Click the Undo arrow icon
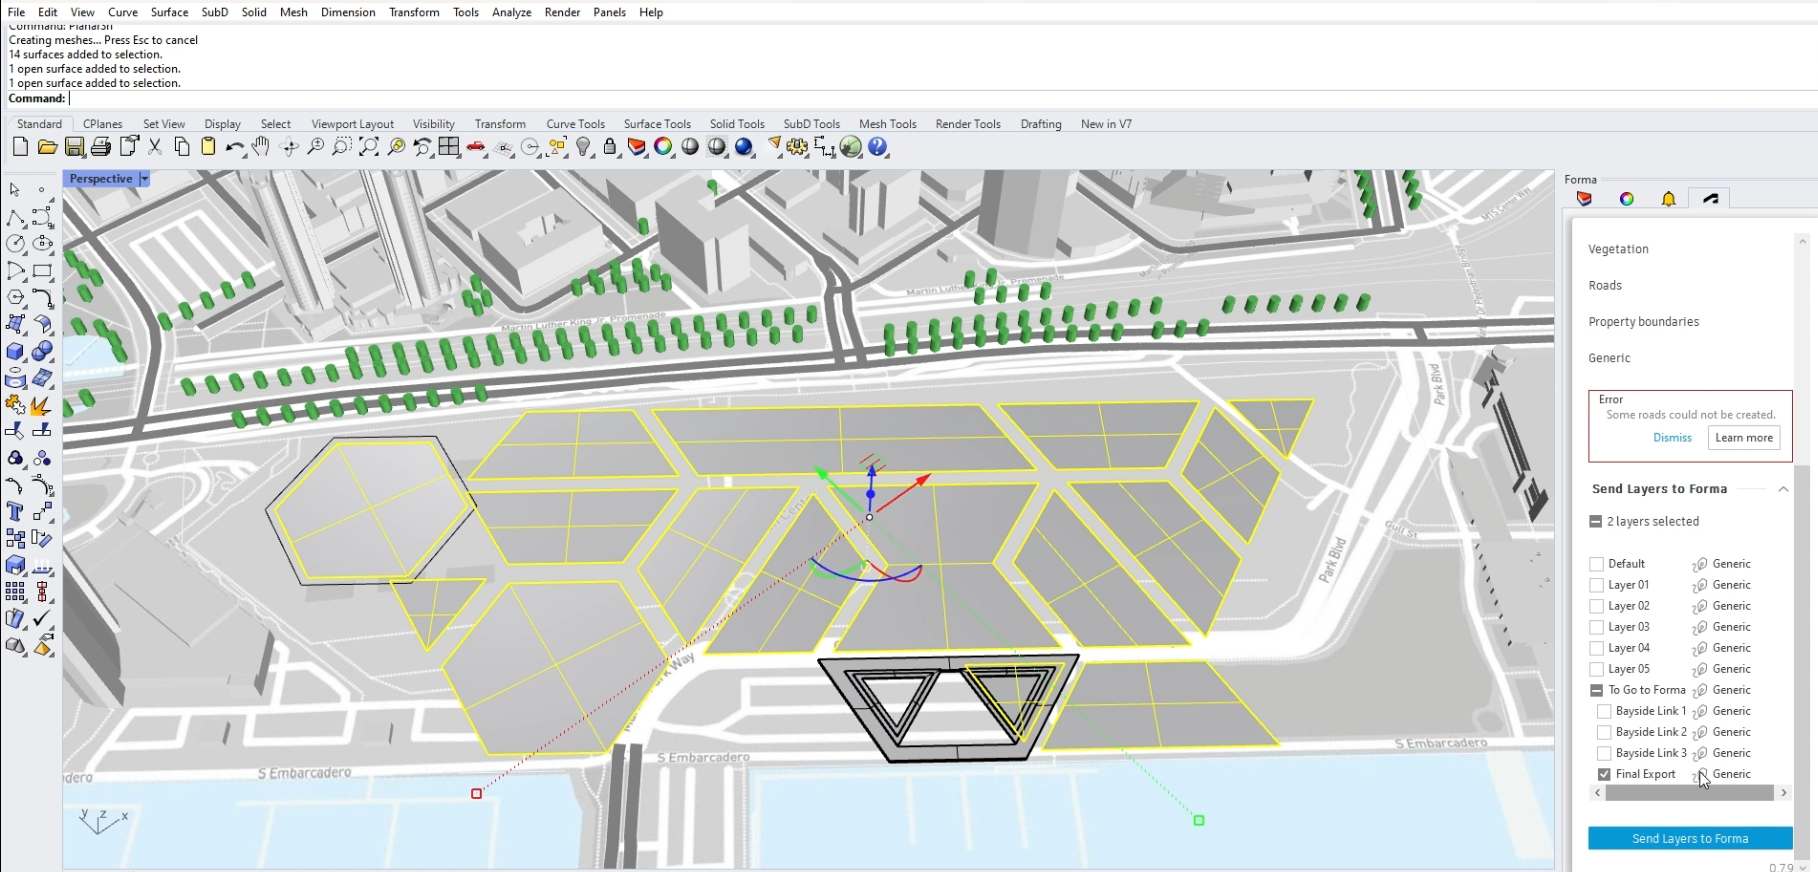Image resolution: width=1818 pixels, height=872 pixels. (x=234, y=147)
